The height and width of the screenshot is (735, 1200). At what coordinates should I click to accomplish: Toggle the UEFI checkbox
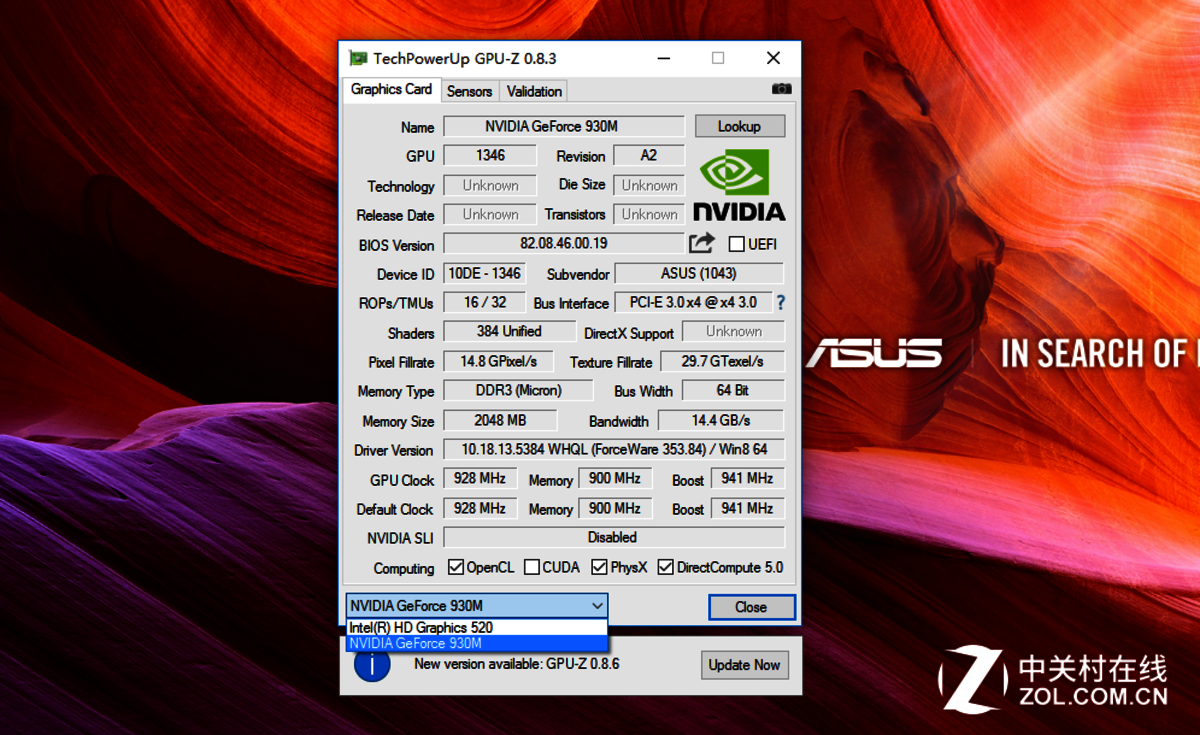tap(737, 244)
